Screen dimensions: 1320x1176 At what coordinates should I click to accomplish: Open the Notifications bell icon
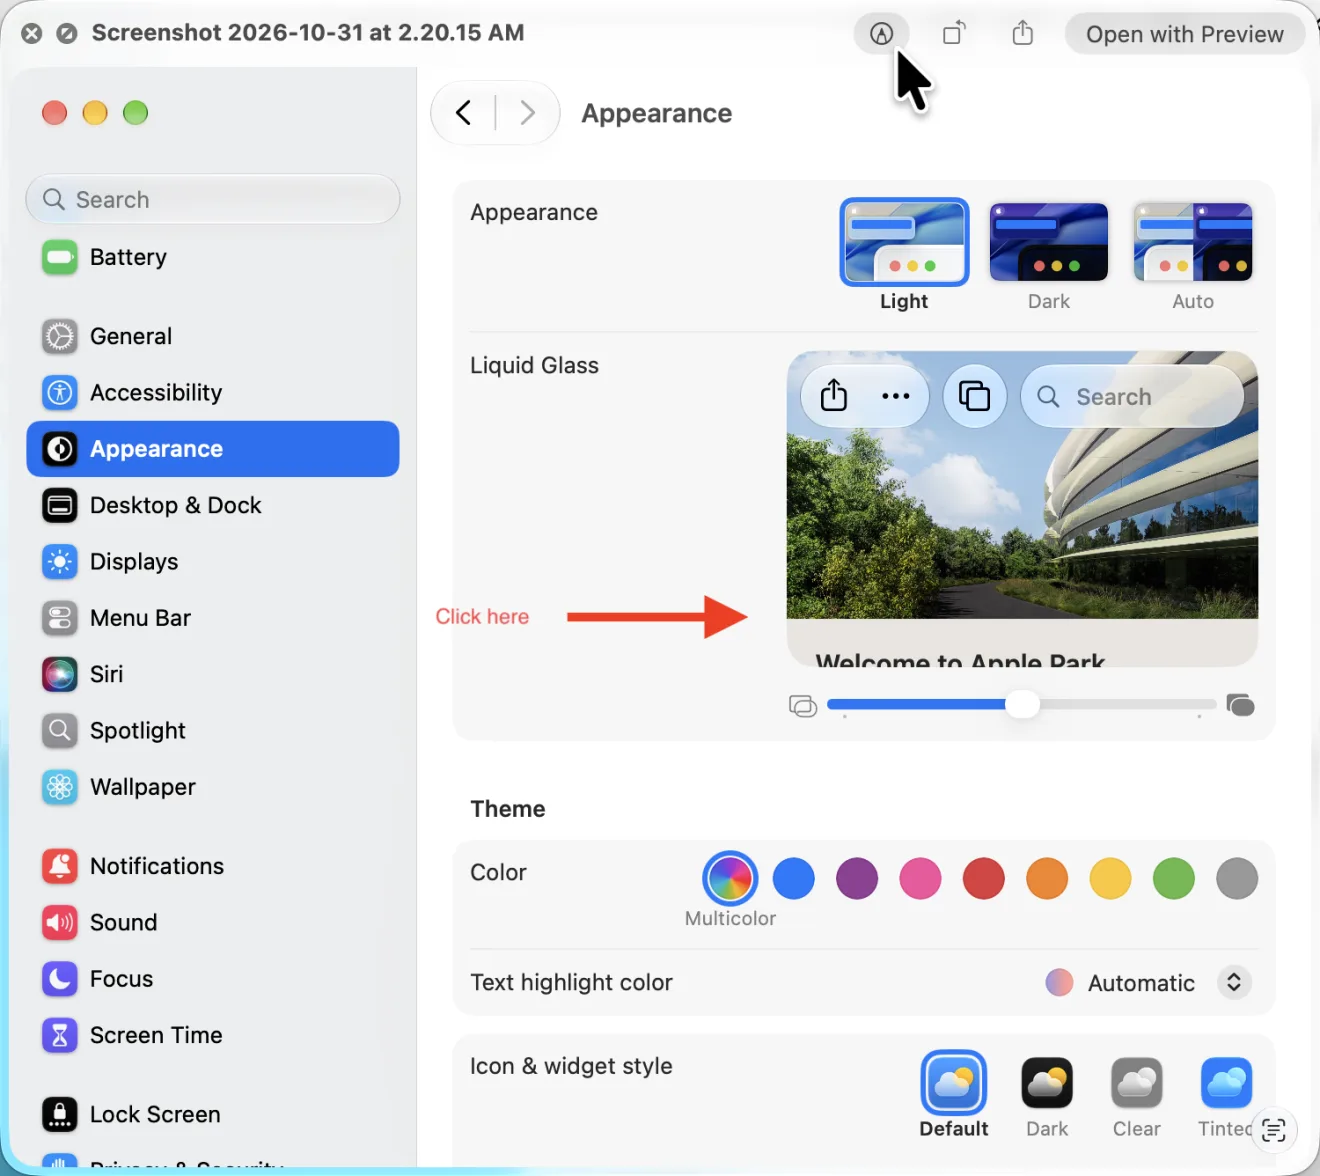(x=60, y=866)
